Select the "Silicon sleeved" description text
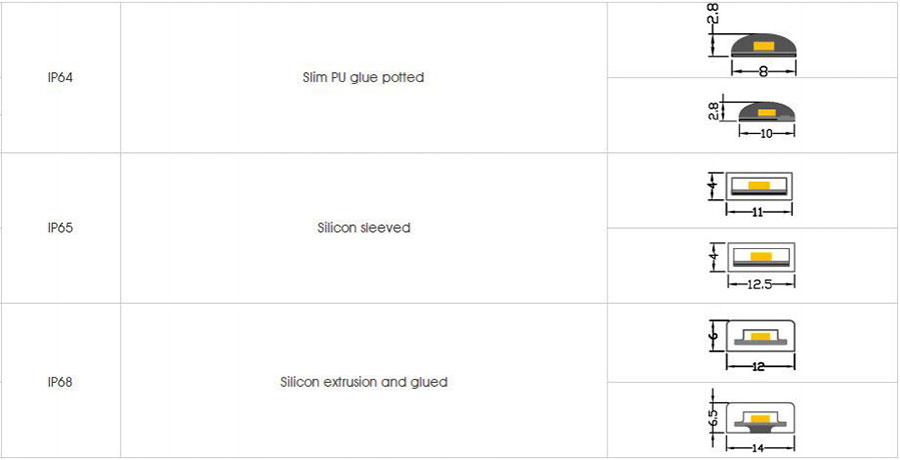 (x=363, y=228)
